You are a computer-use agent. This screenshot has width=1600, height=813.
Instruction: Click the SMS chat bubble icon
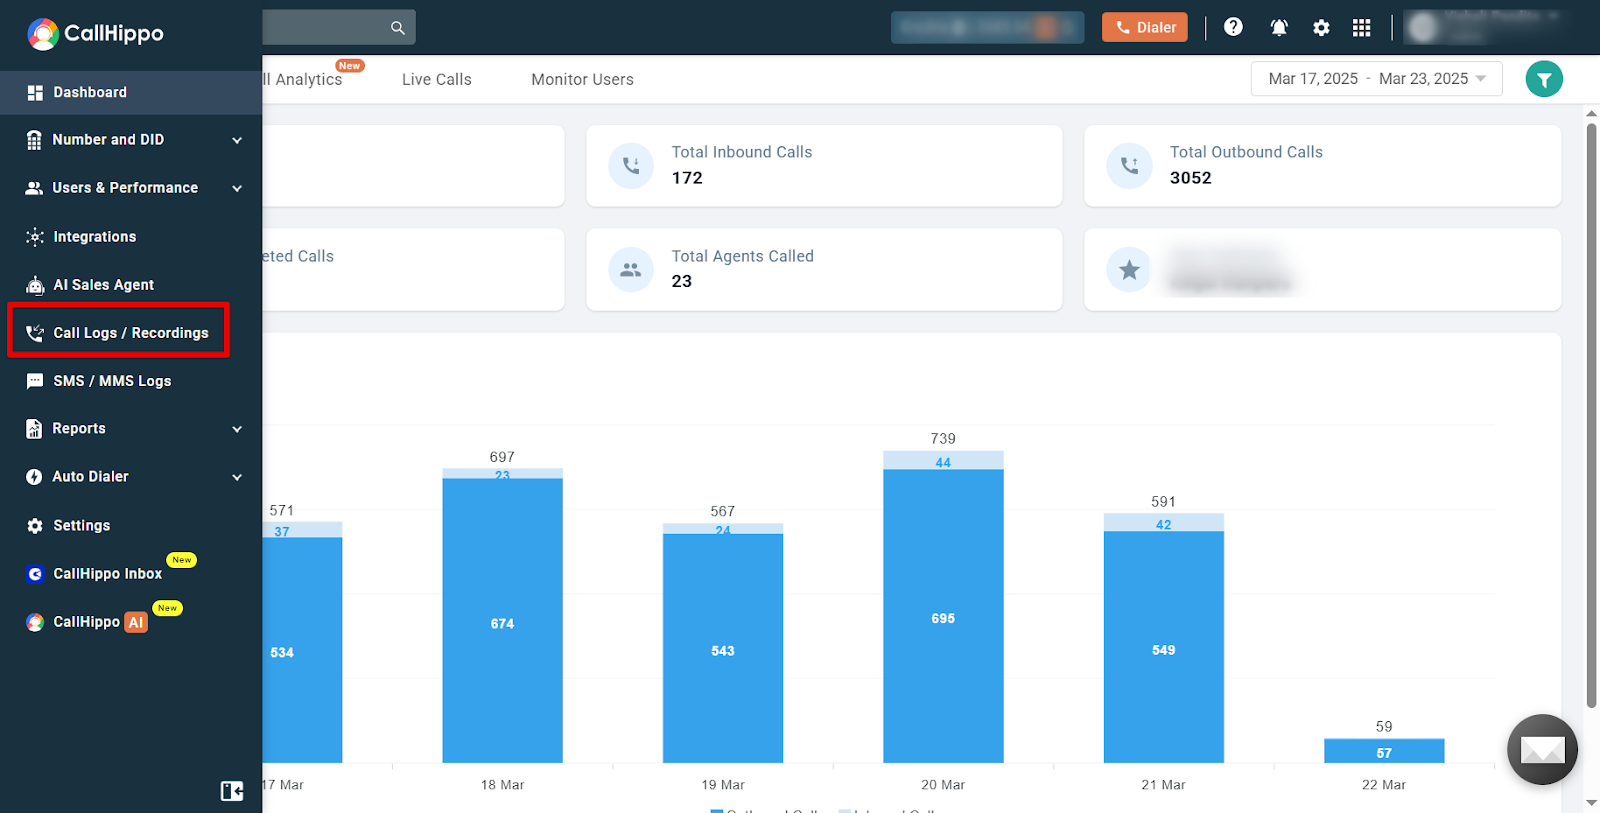pyautogui.click(x=35, y=381)
